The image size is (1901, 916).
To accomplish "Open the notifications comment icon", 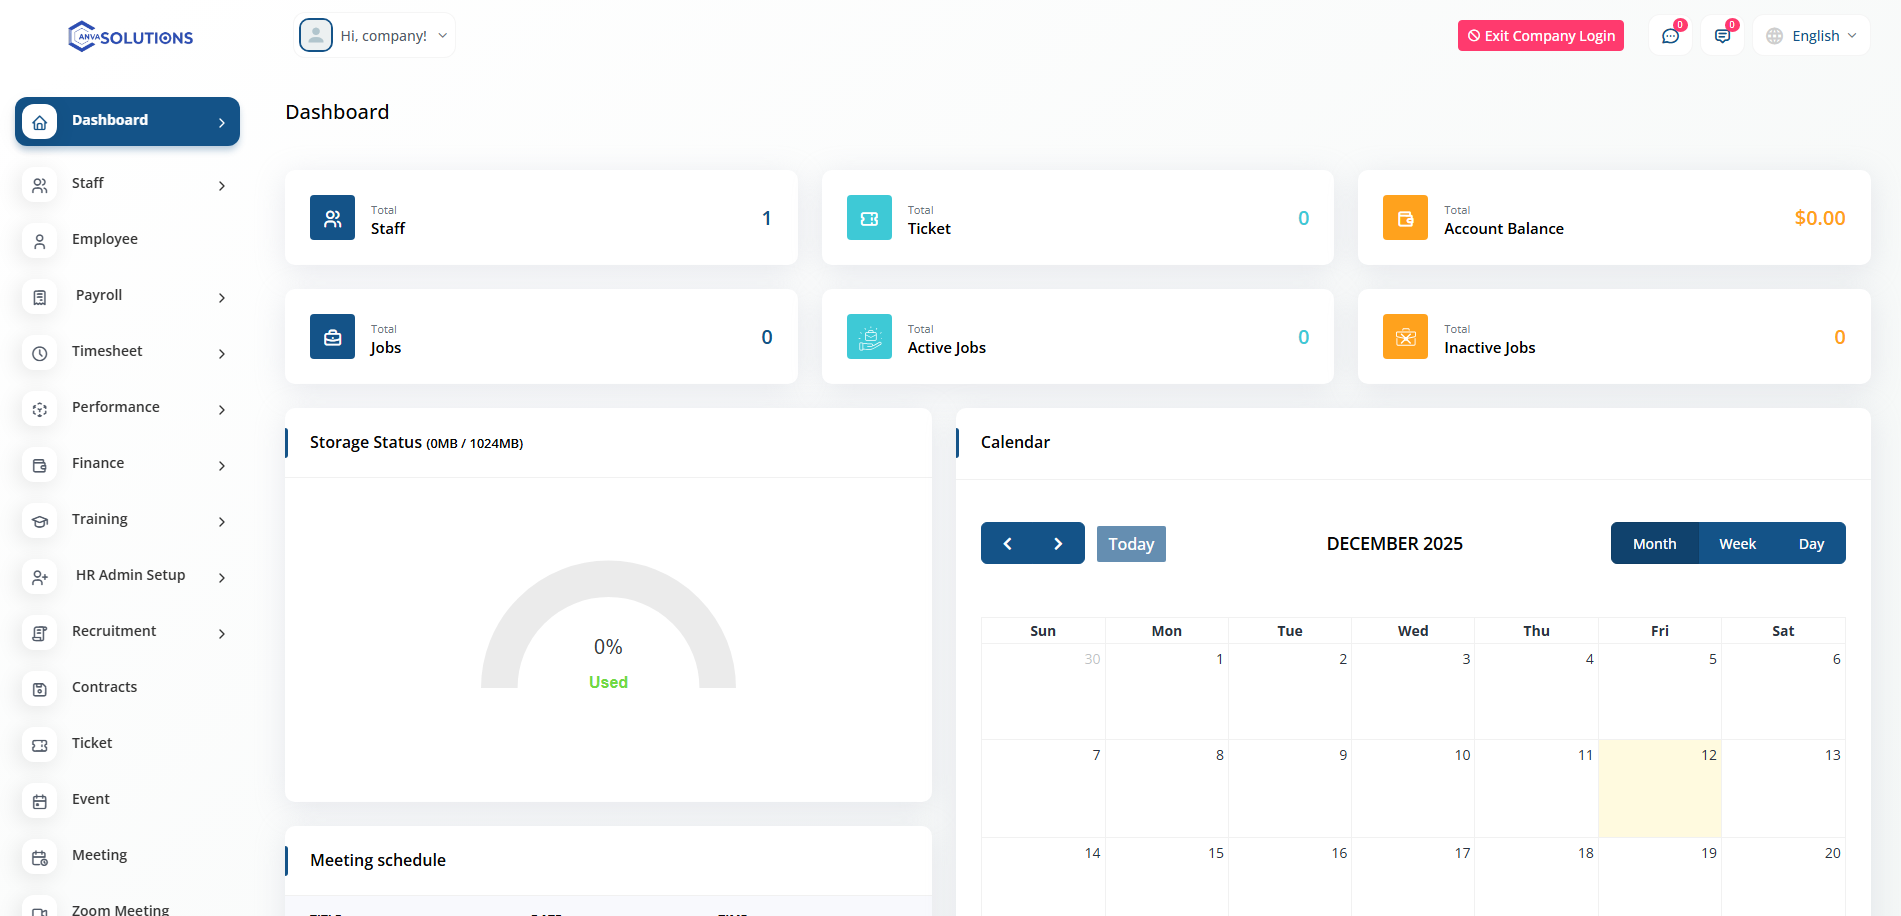I will pyautogui.click(x=1722, y=36).
